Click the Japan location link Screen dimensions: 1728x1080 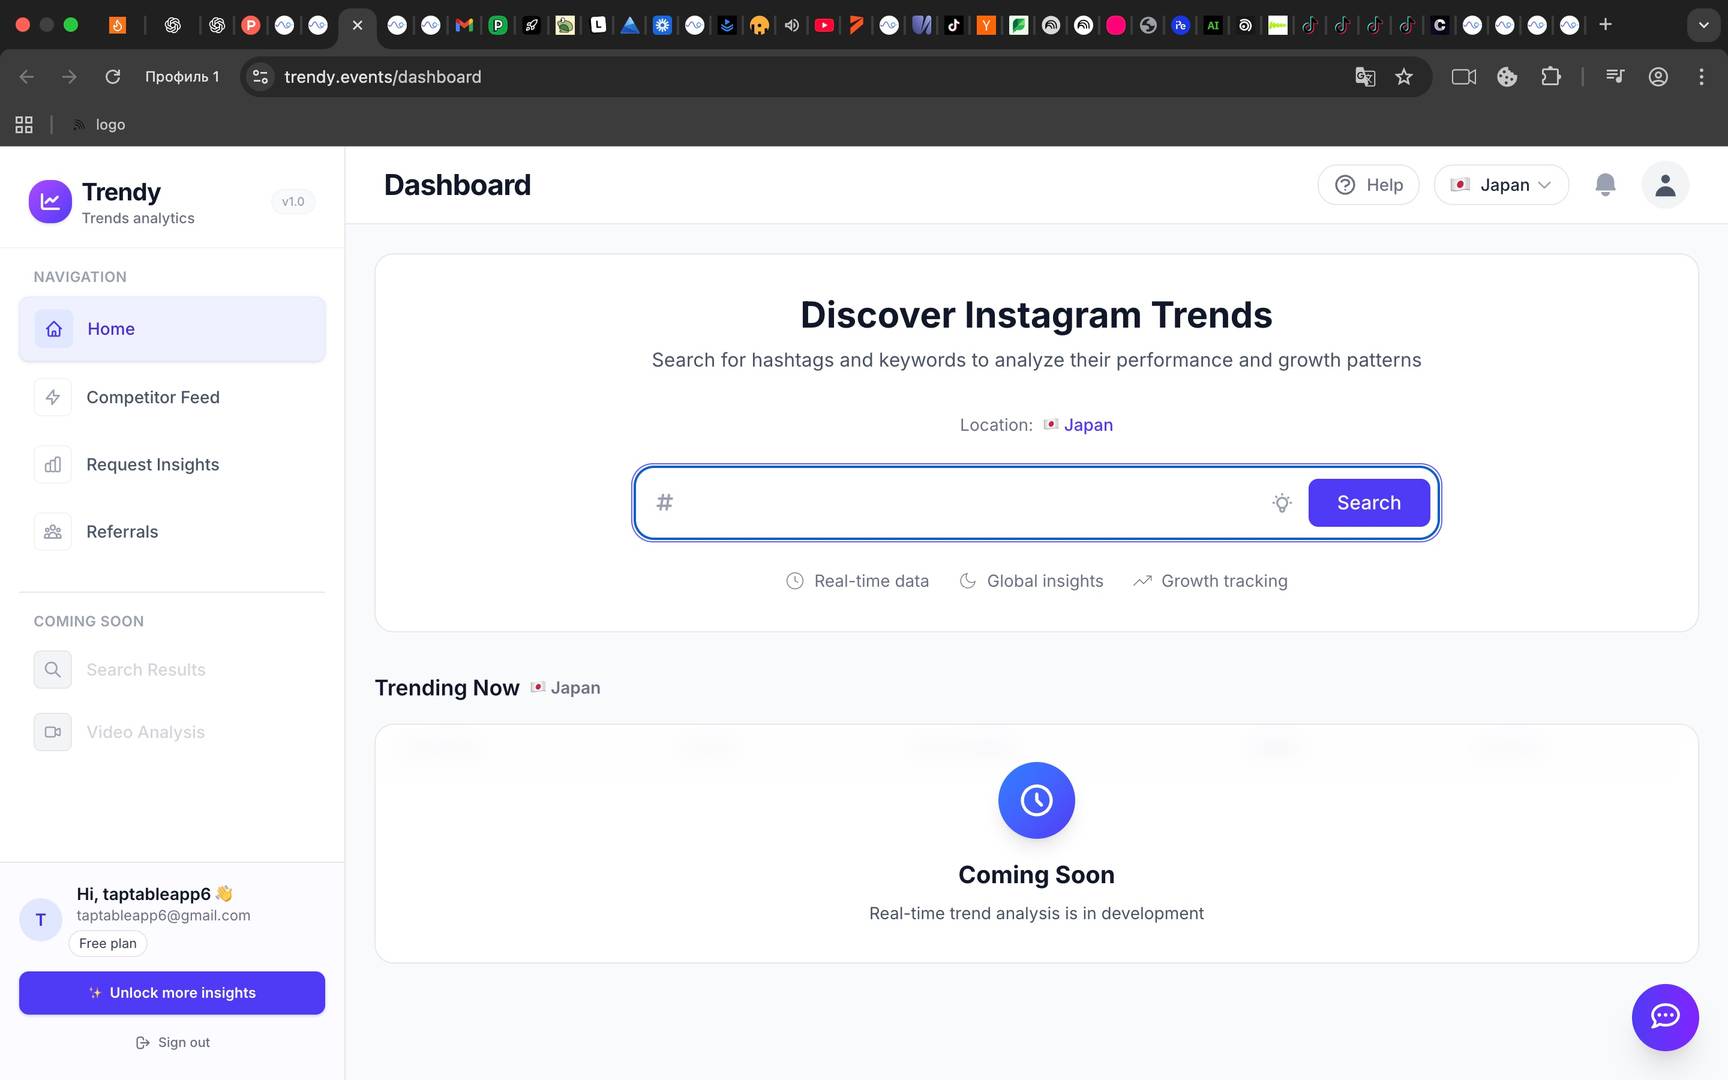[1087, 425]
